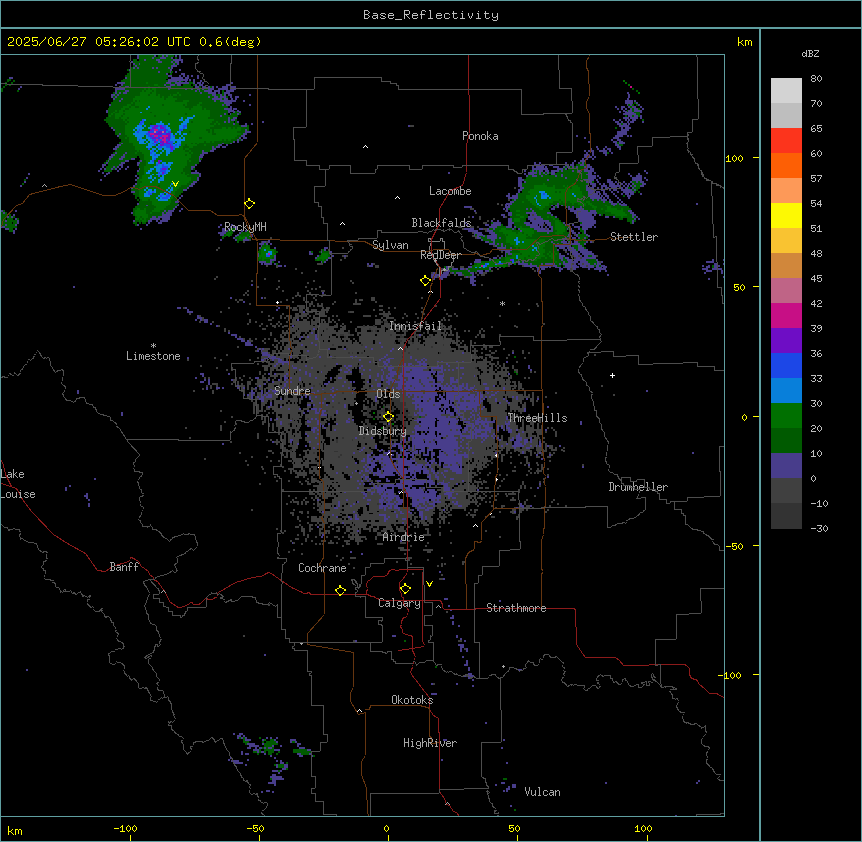Click the Ponoka city label
The image size is (862, 842).
(480, 136)
